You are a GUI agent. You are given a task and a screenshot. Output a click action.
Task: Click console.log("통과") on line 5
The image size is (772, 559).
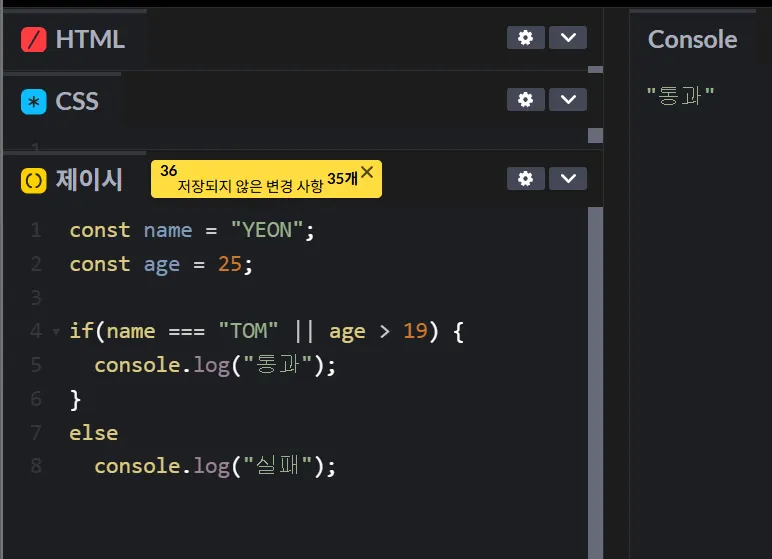[x=215, y=365]
